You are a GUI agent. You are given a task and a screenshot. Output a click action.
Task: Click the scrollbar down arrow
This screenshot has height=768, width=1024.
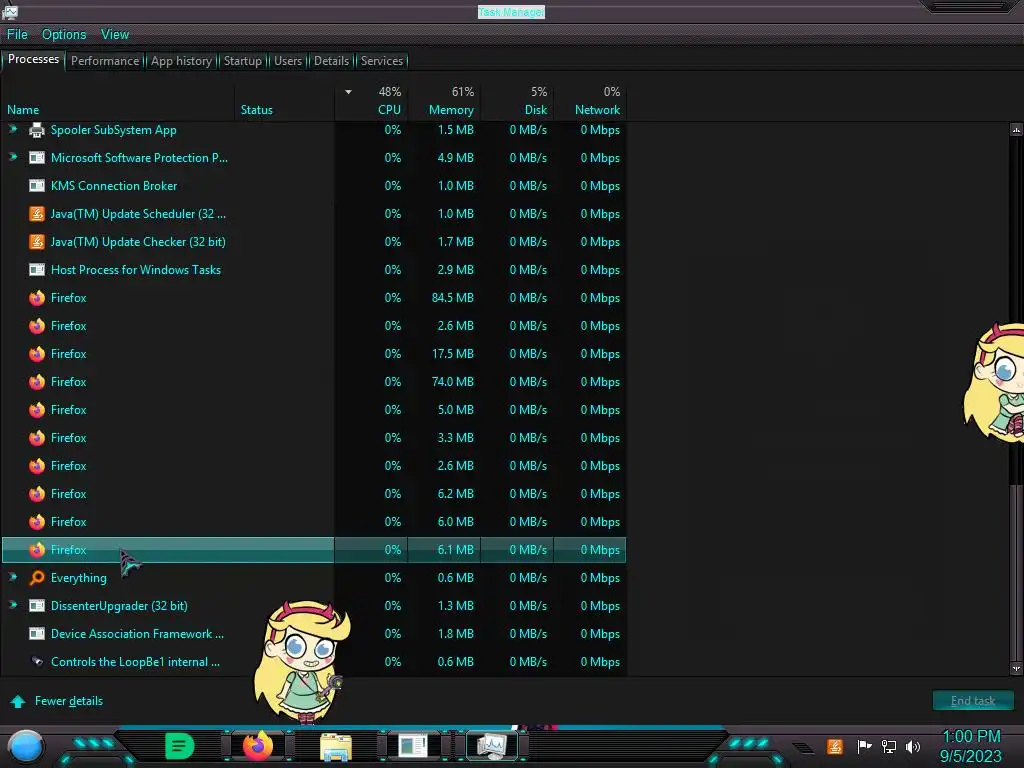click(x=1016, y=668)
